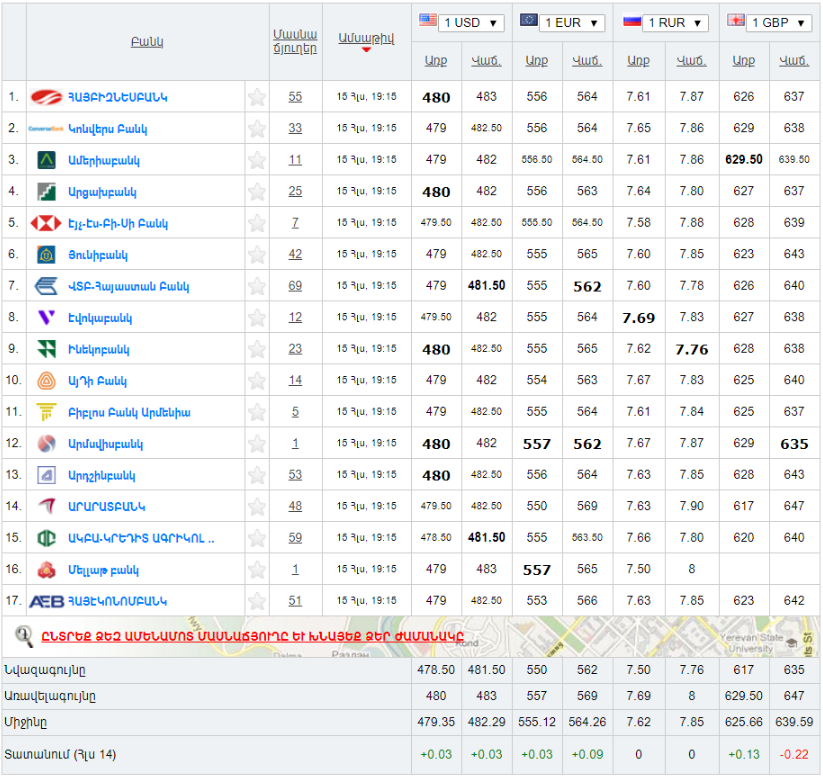Click the ԱՐԱՐԱՏԲԱՆԿ logo icon

coord(46,507)
